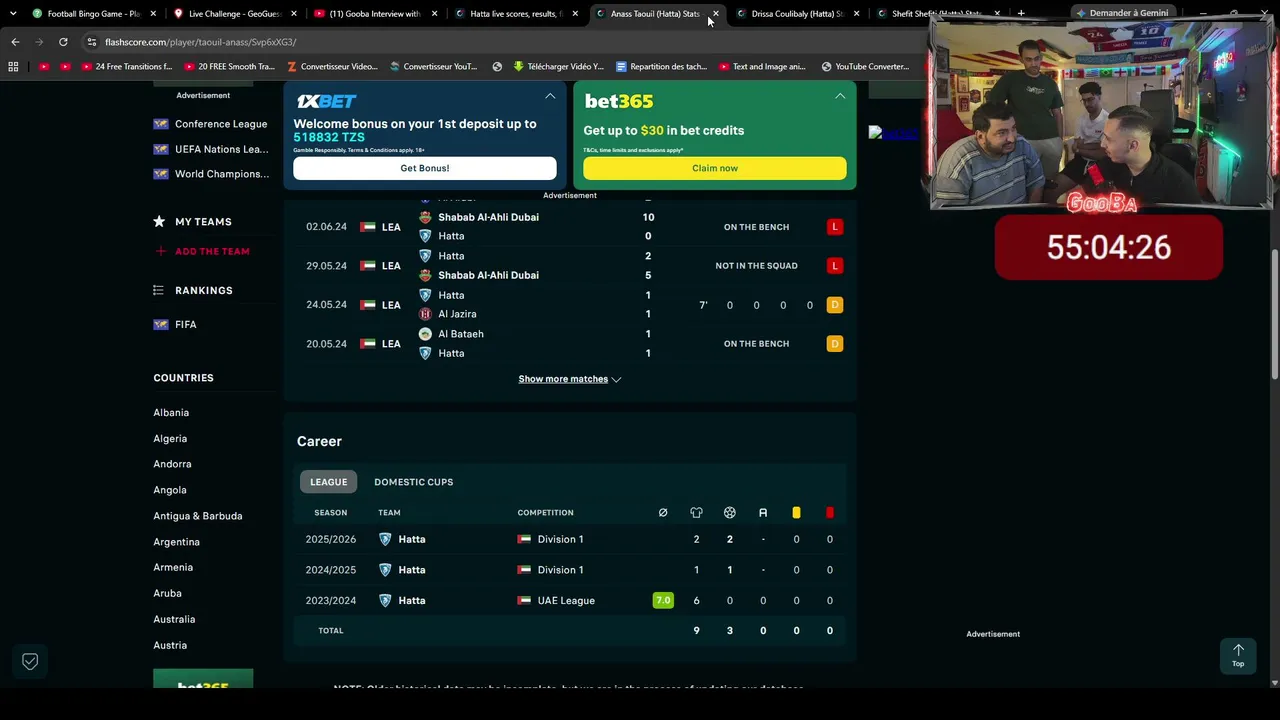Switch to the LEAGUE career tab
This screenshot has width=1280, height=720.
328,482
